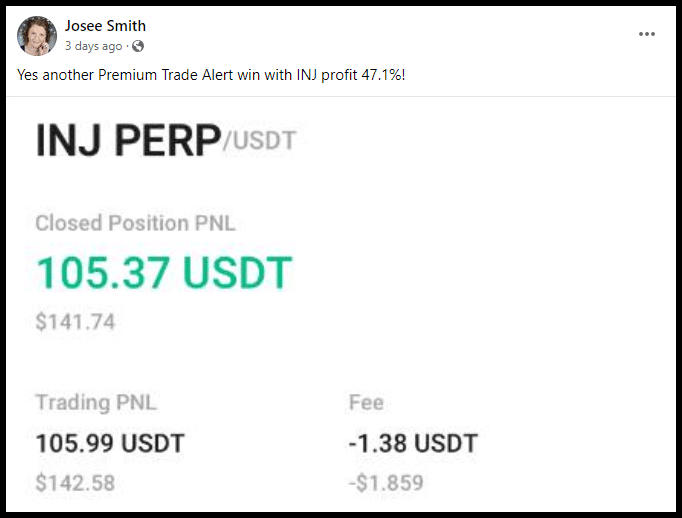The width and height of the screenshot is (682, 518).
Task: Click the -$1.859 fee dollar value
Action: [385, 483]
